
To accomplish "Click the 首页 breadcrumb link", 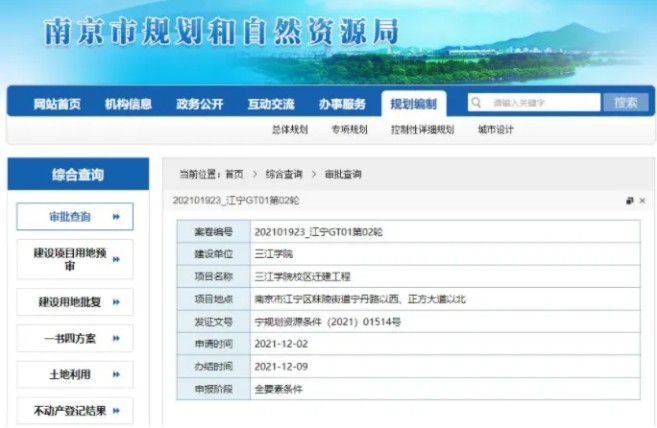I will pyautogui.click(x=234, y=174).
